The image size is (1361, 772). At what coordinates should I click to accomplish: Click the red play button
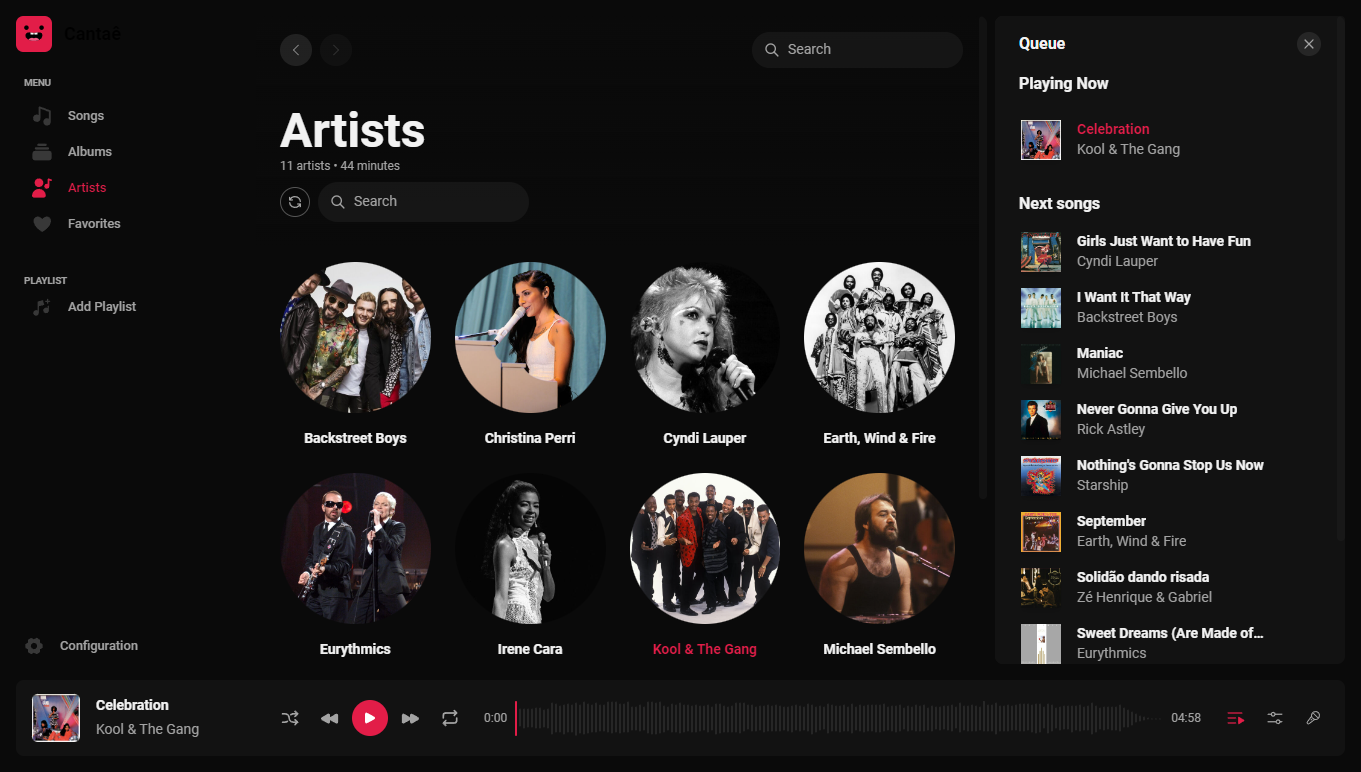coord(370,718)
